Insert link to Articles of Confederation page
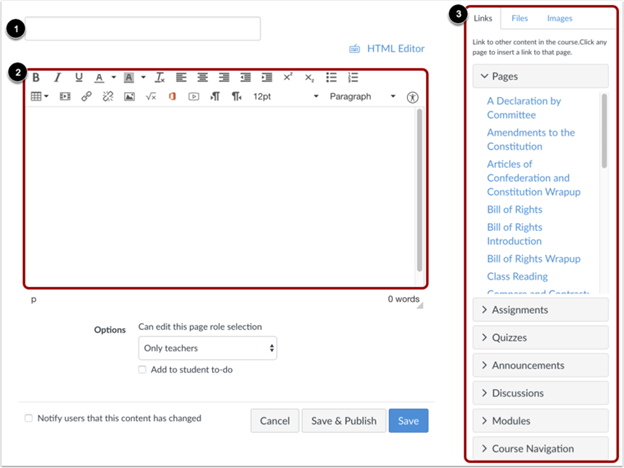Viewport: 624px width, 468px height. pyautogui.click(x=534, y=178)
